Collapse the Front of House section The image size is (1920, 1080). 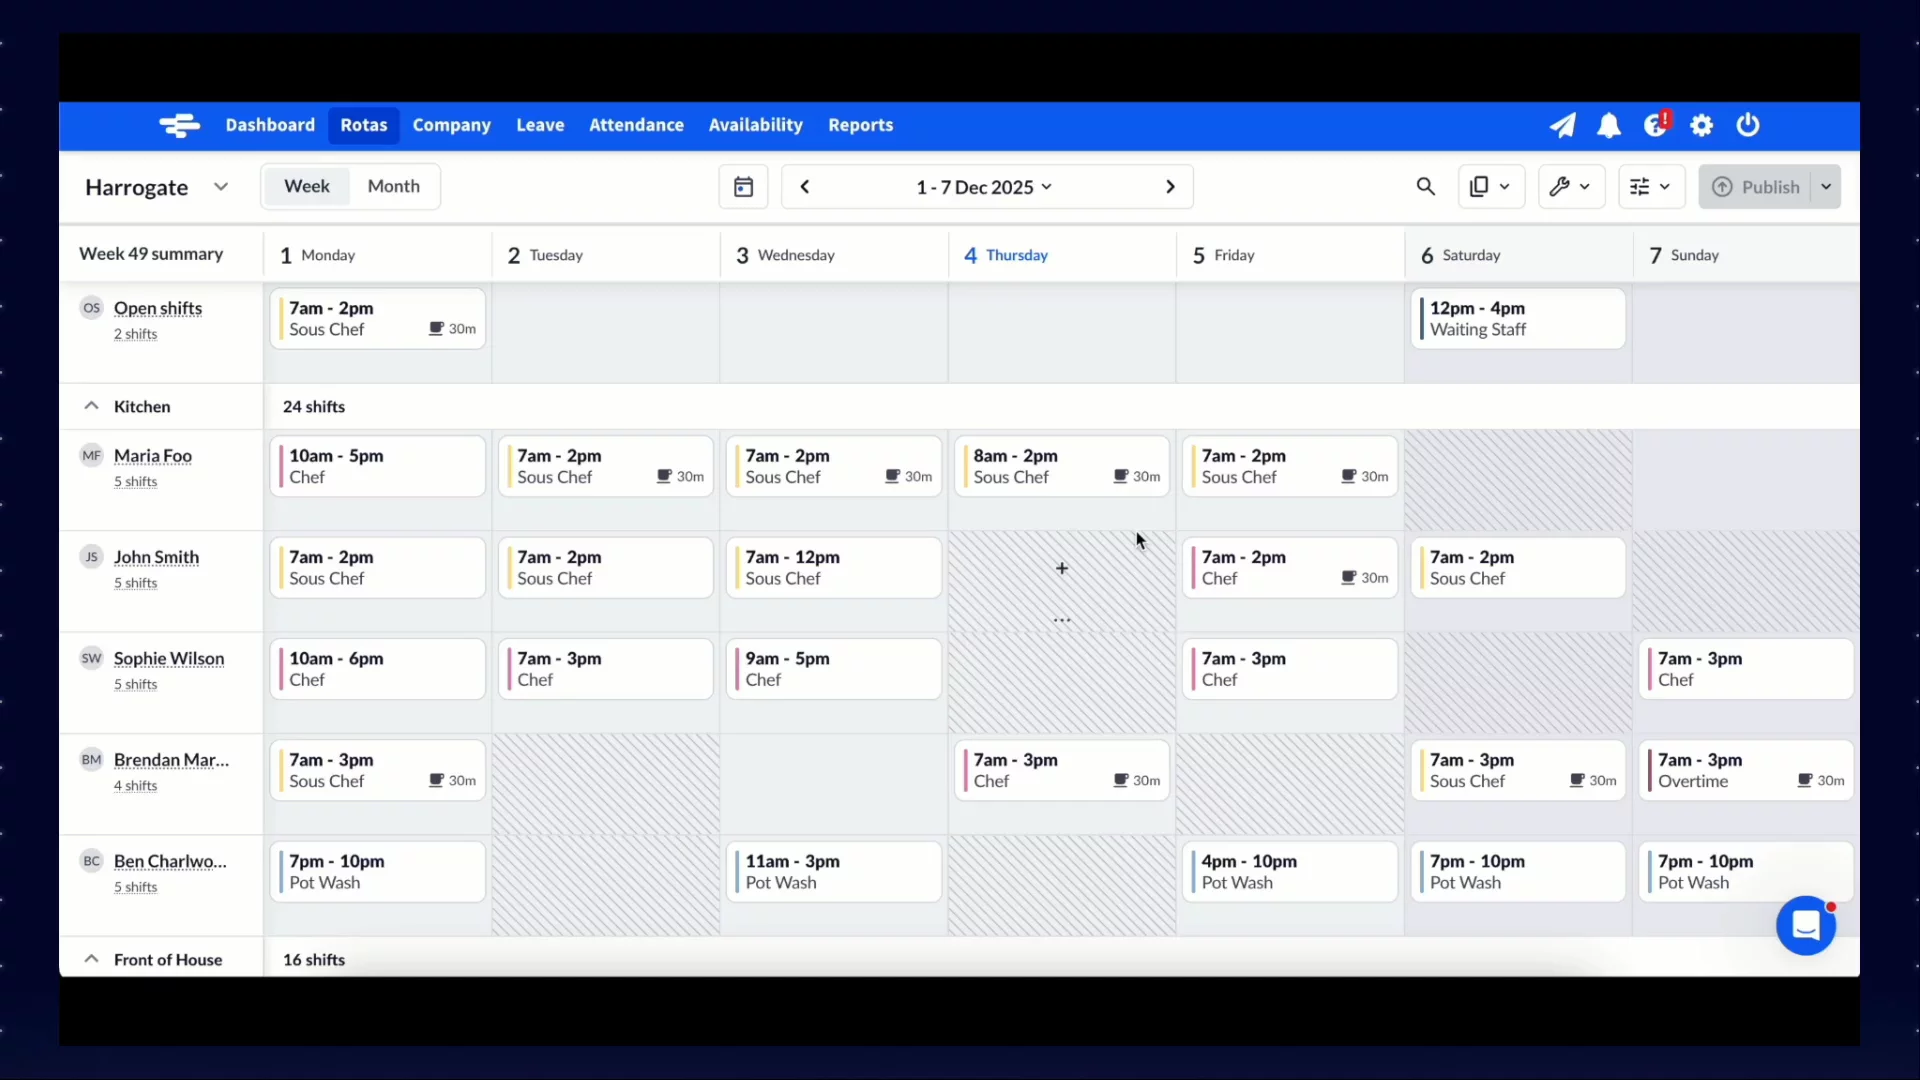[x=91, y=959]
